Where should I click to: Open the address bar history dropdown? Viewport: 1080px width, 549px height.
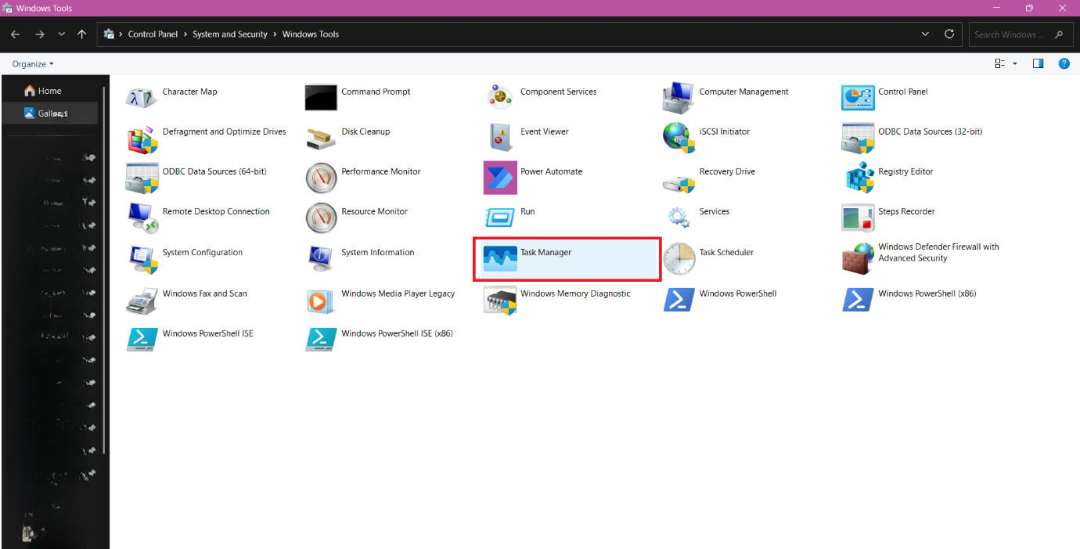coord(925,34)
